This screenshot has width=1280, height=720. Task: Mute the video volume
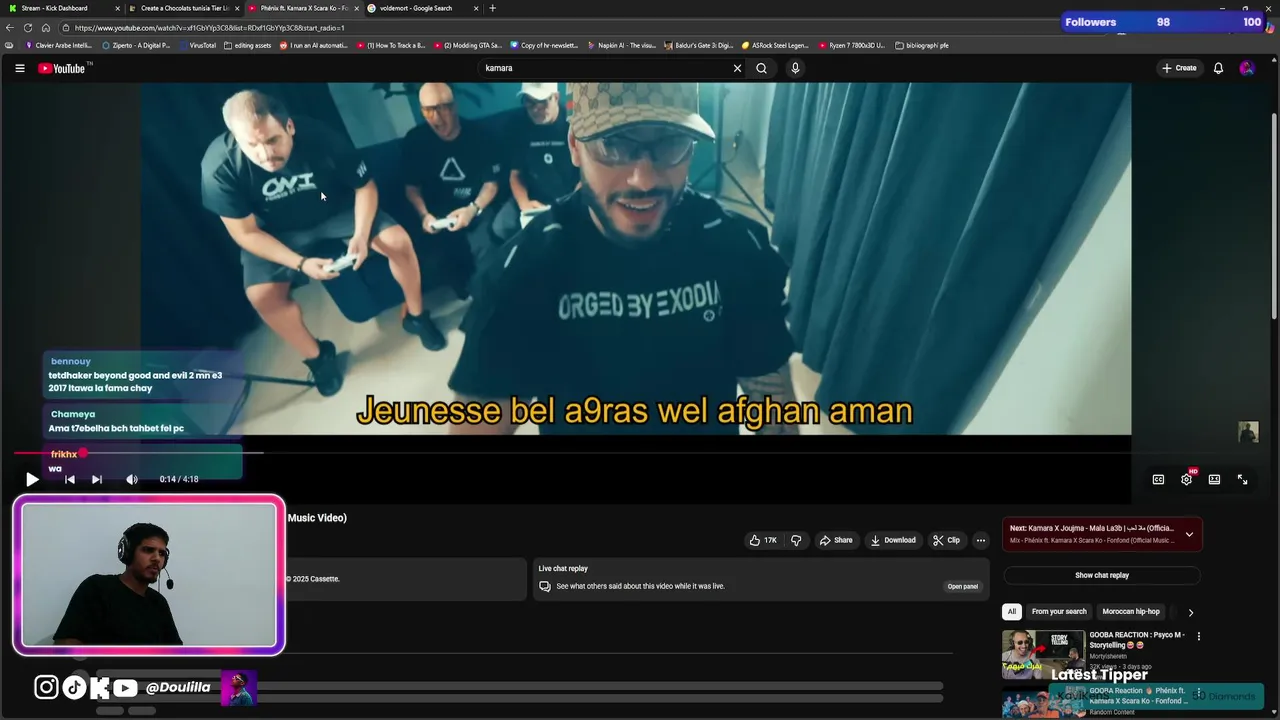132,479
